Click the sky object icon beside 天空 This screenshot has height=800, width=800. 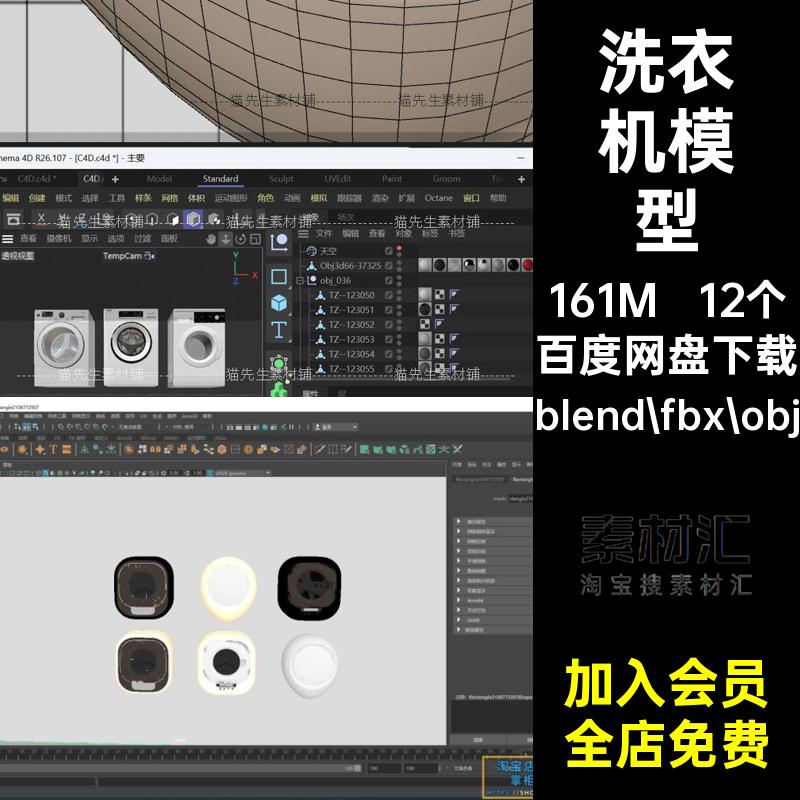(312, 249)
